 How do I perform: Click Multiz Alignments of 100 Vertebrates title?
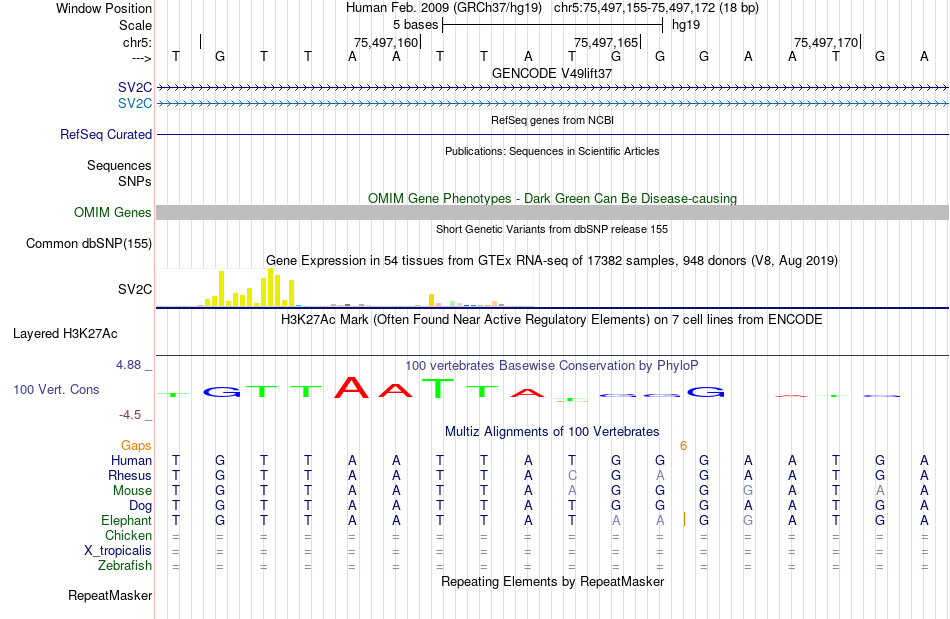tap(552, 431)
